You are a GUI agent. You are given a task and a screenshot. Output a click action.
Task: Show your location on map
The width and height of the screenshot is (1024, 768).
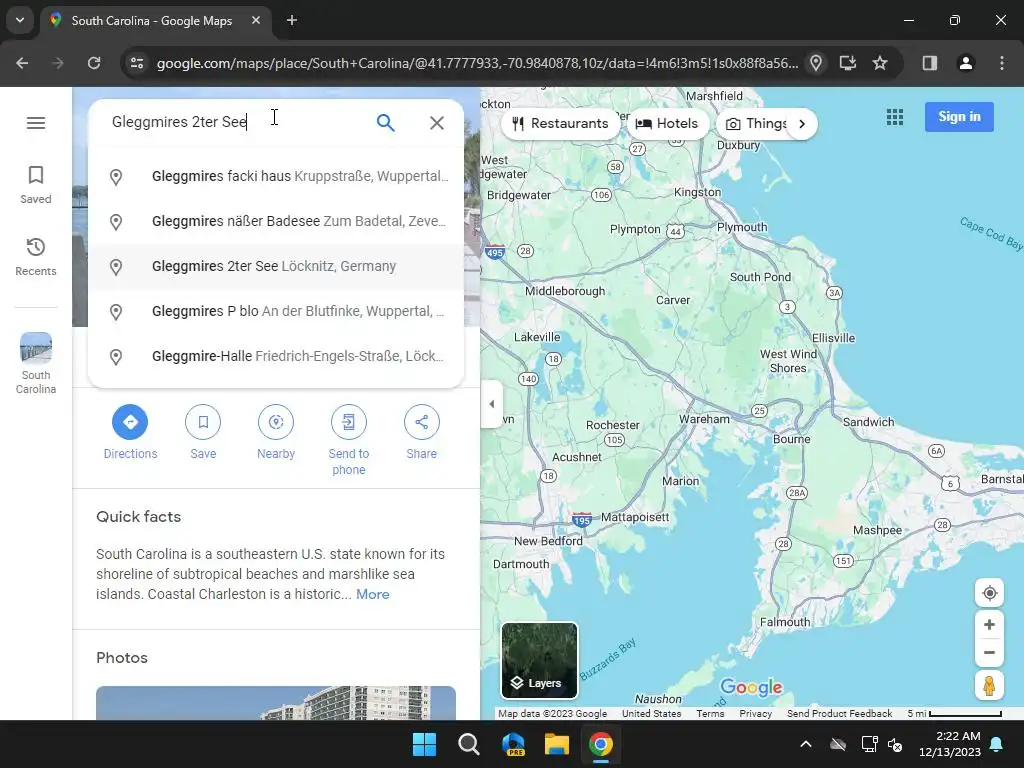click(989, 593)
